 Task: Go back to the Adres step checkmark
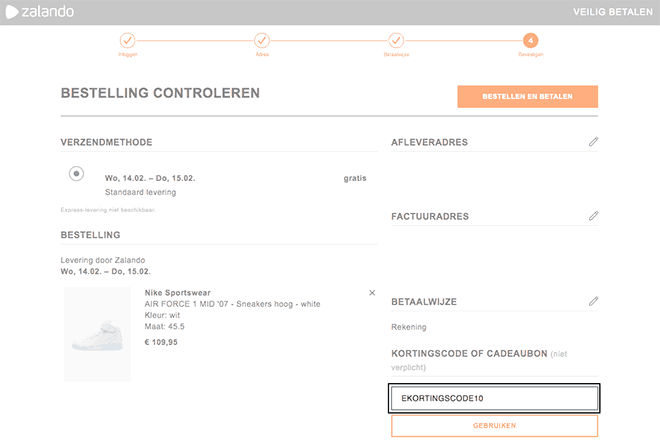[x=262, y=40]
